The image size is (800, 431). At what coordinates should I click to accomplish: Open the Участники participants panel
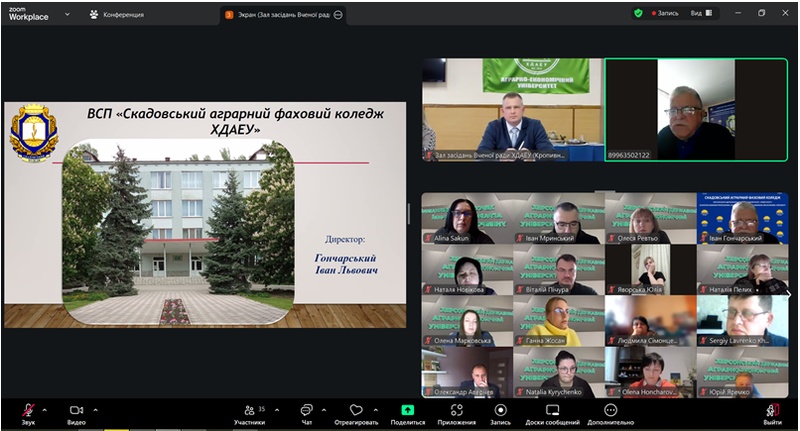(x=249, y=411)
